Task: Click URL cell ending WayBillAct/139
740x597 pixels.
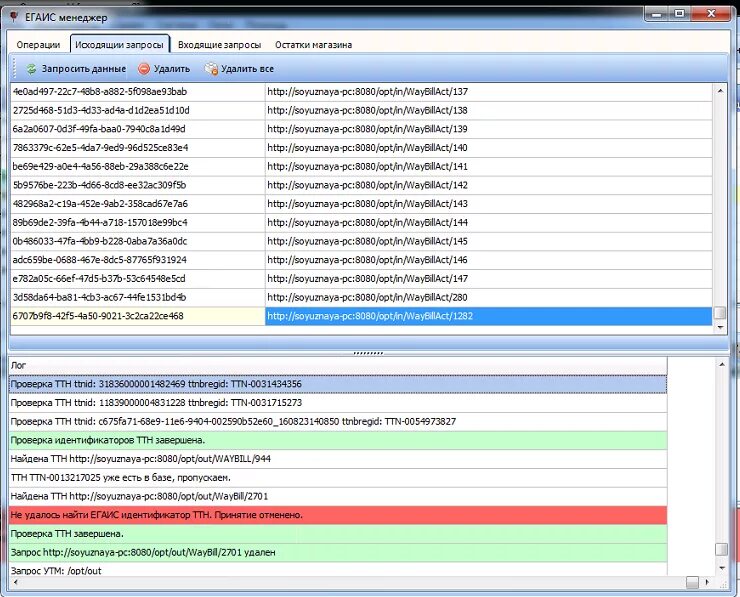Action: pos(488,129)
